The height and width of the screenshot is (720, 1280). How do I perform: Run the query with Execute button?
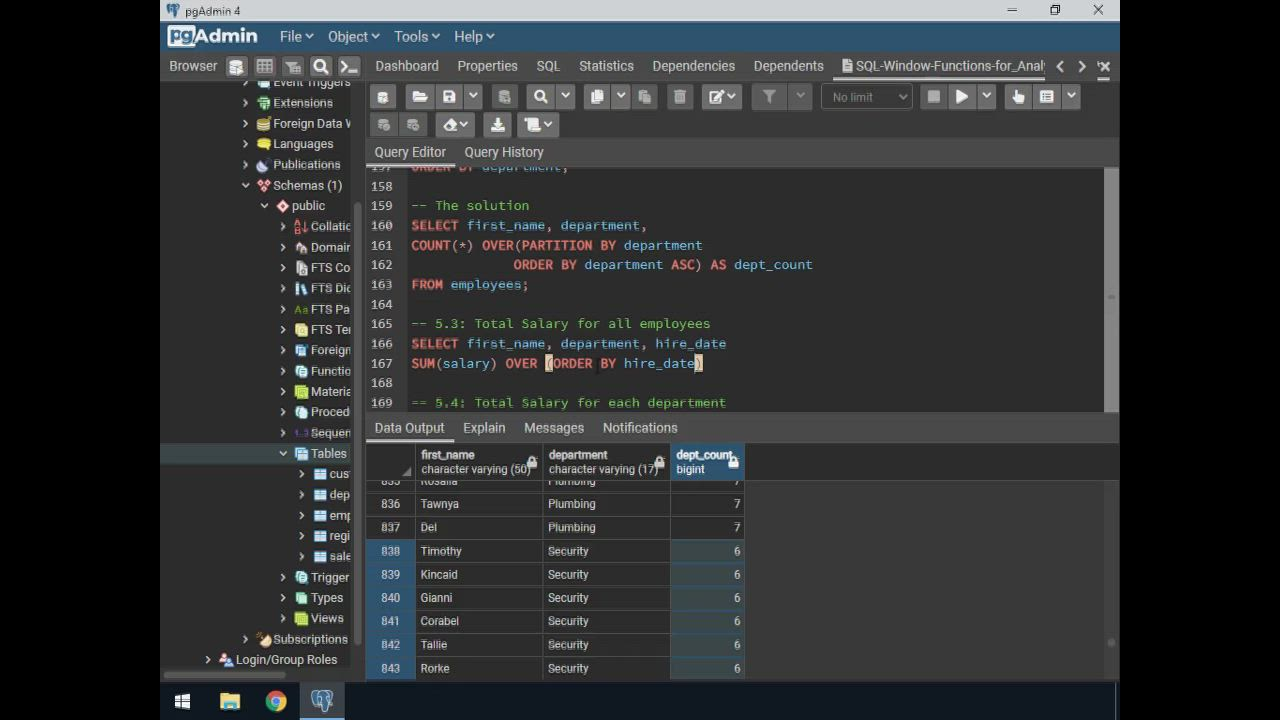click(961, 97)
